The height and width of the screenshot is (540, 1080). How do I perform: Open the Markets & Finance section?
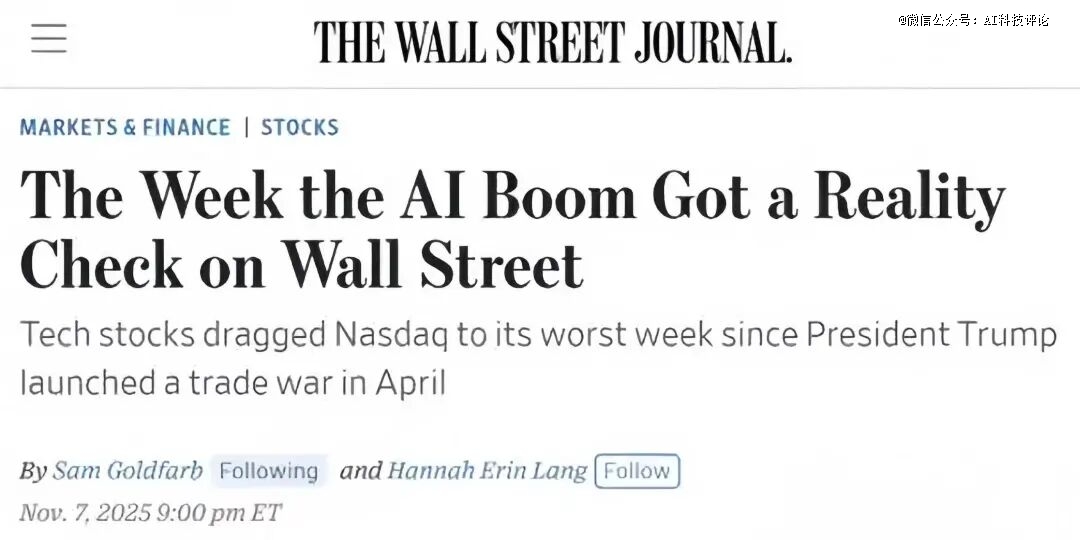pos(125,127)
